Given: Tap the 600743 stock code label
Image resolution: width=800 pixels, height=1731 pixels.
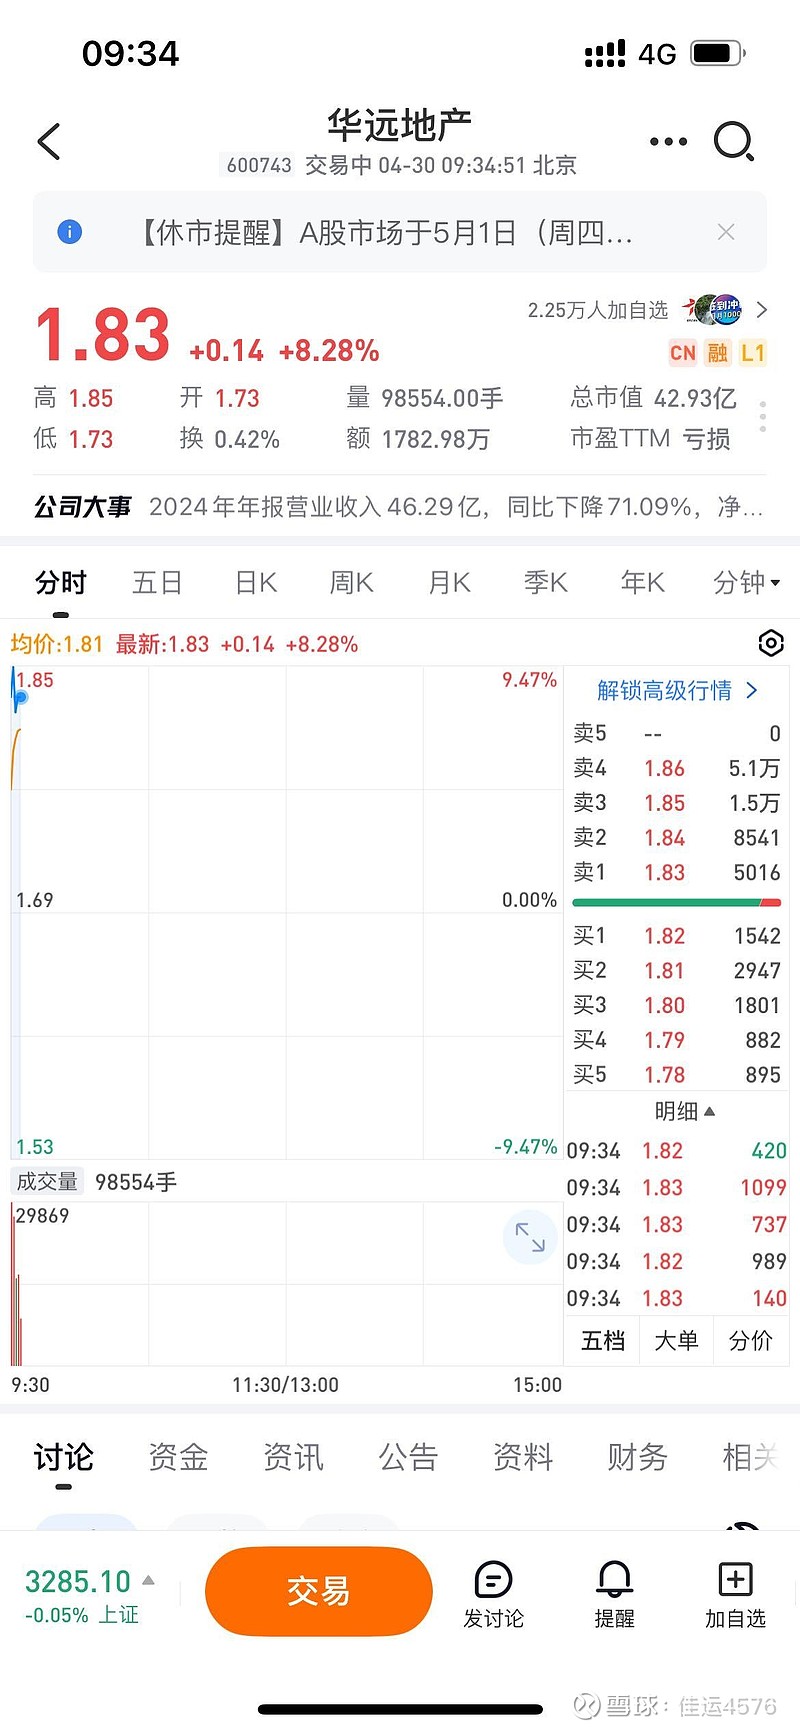Looking at the screenshot, I should pos(259,165).
